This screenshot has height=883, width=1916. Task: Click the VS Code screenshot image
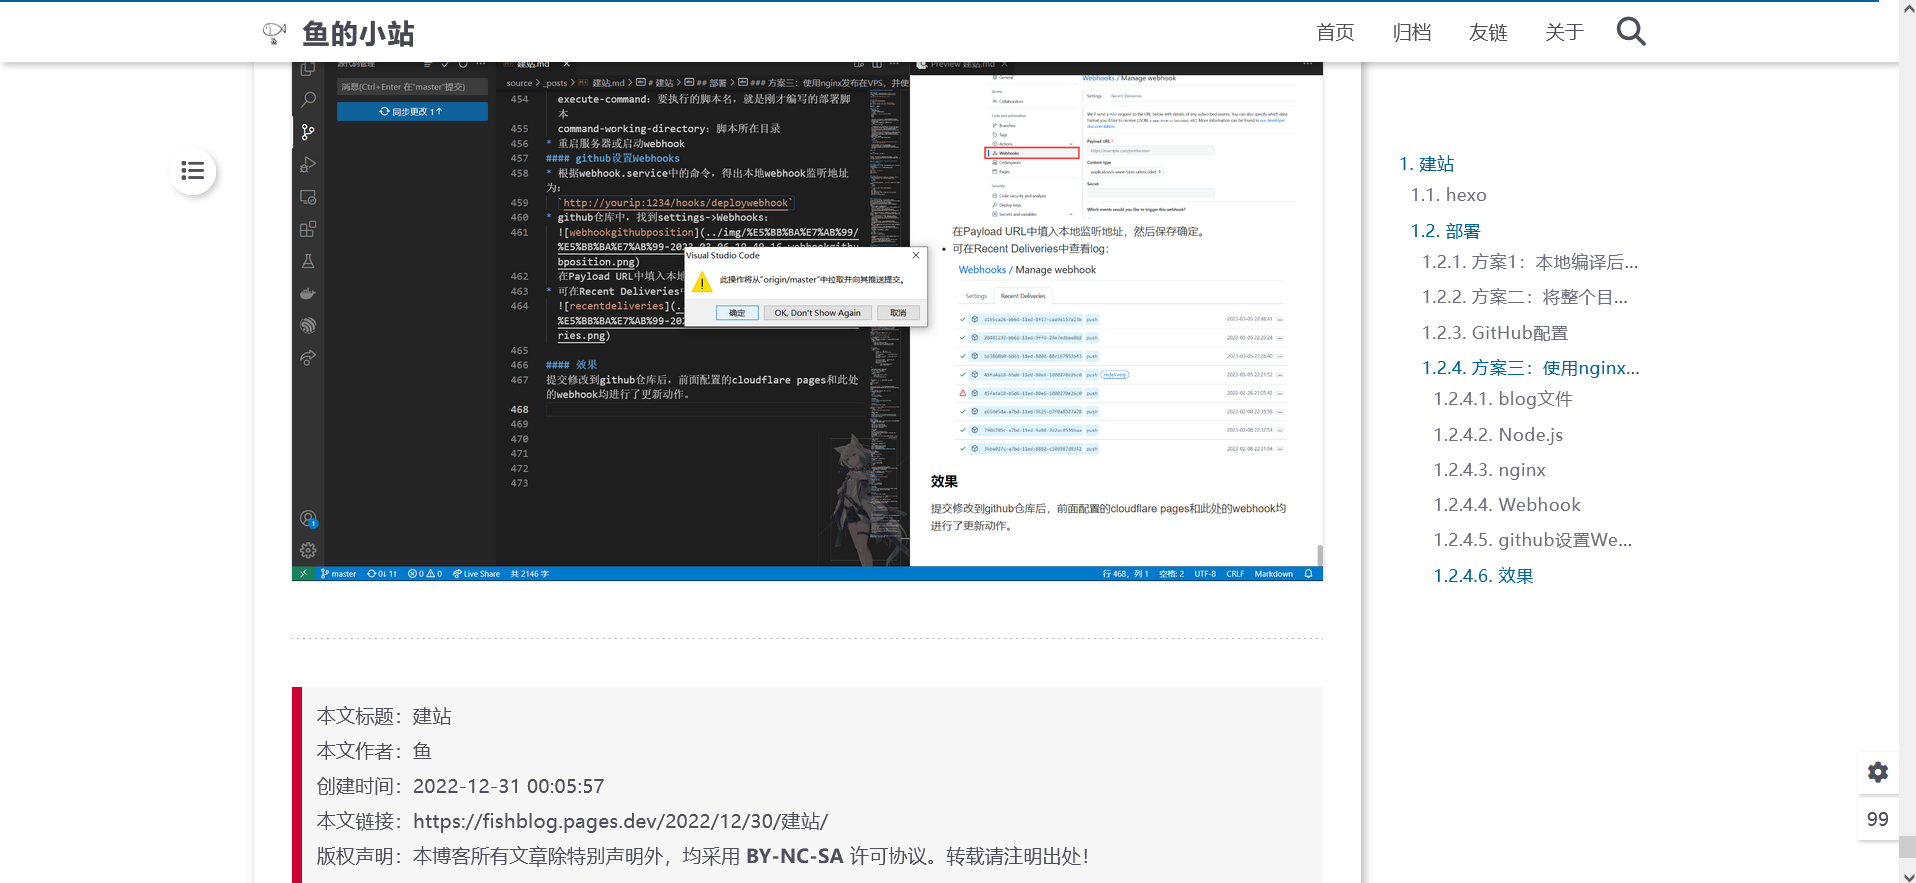coord(807,321)
